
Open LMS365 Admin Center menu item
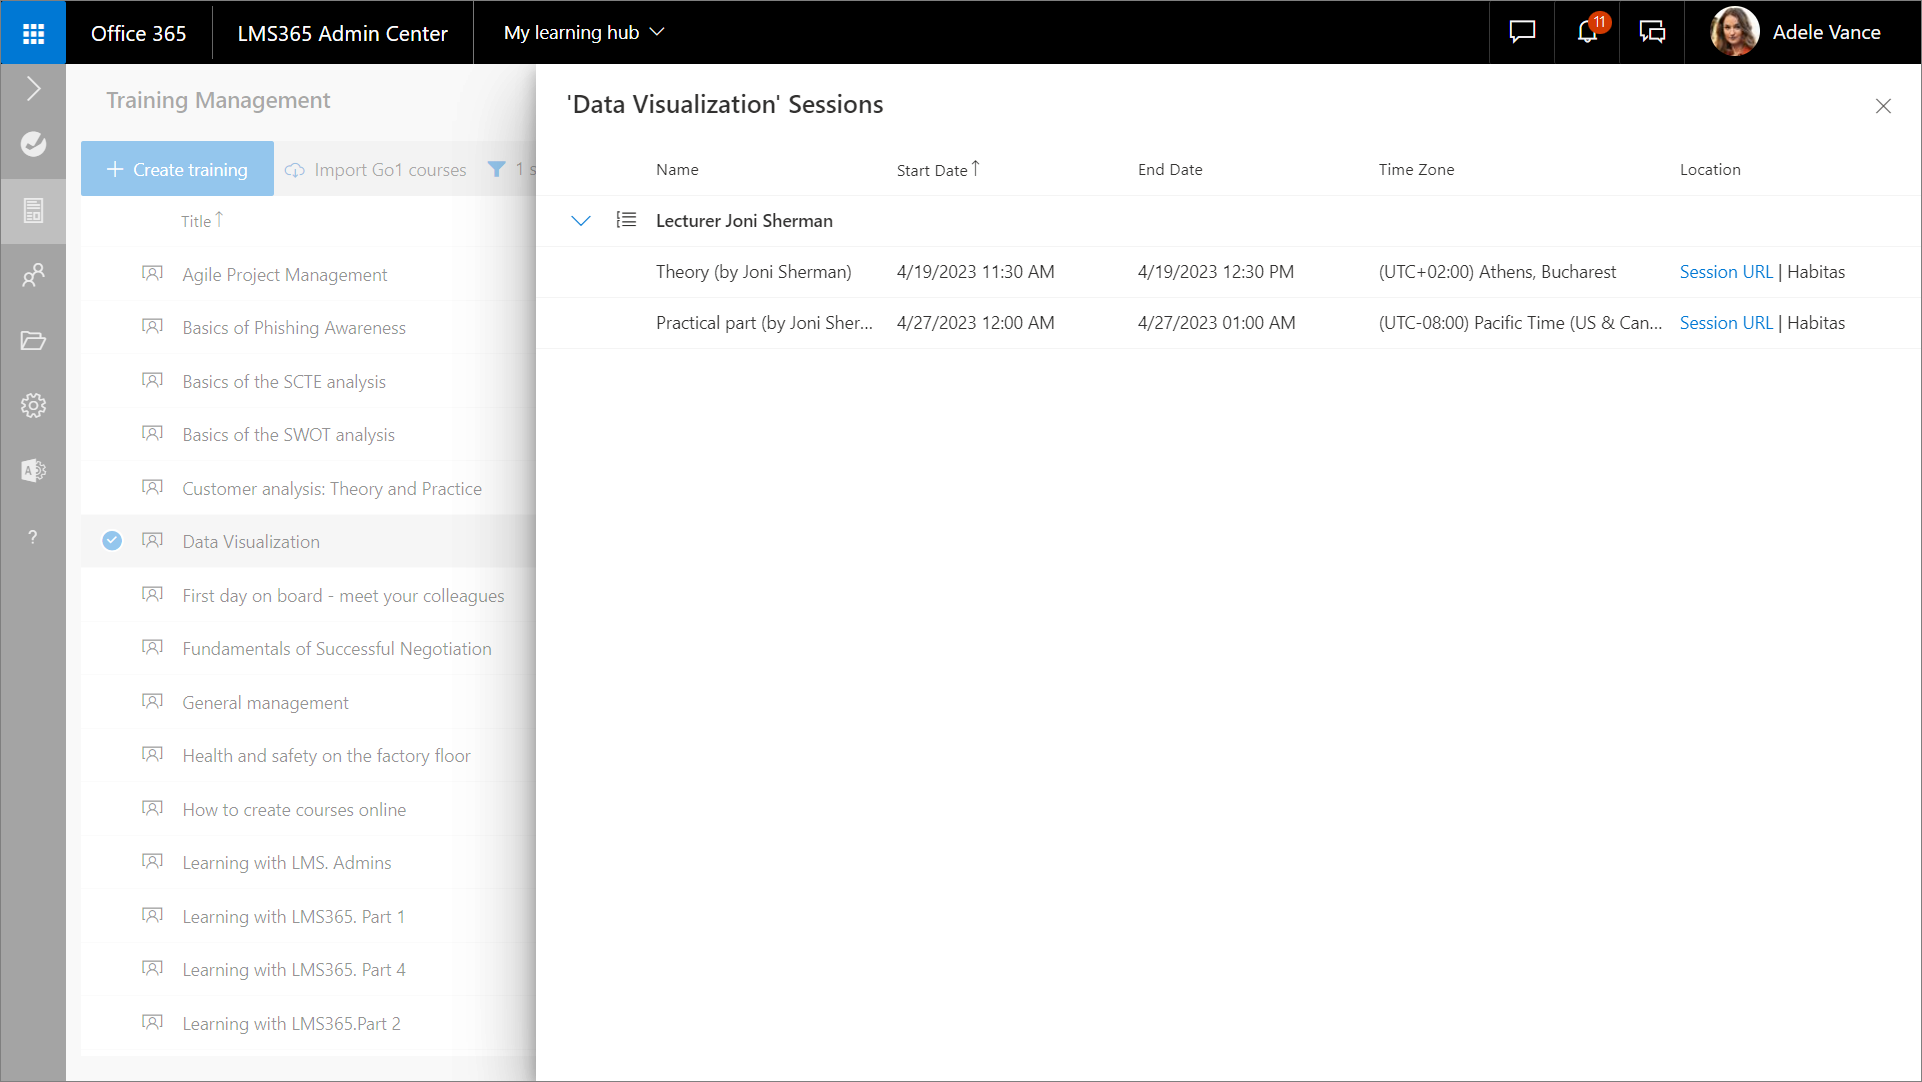pyautogui.click(x=342, y=33)
